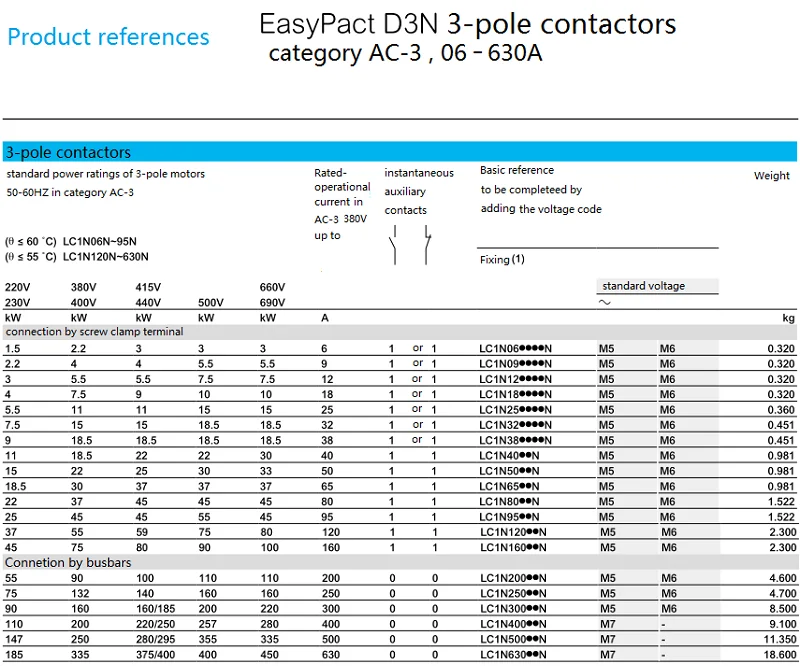Click the 'A' current unit header
800x666 pixels.
click(325, 318)
